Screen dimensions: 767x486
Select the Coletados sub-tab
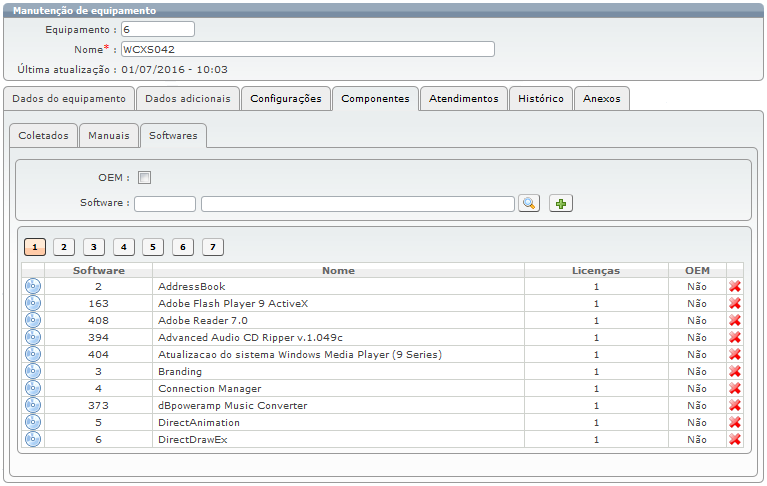(44, 135)
